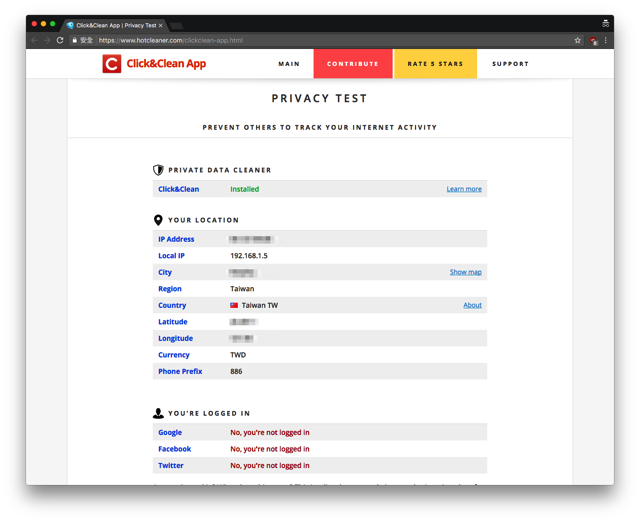Image resolution: width=640 pixels, height=522 pixels.
Task: Click the red extension icon in toolbar
Action: pyautogui.click(x=593, y=41)
